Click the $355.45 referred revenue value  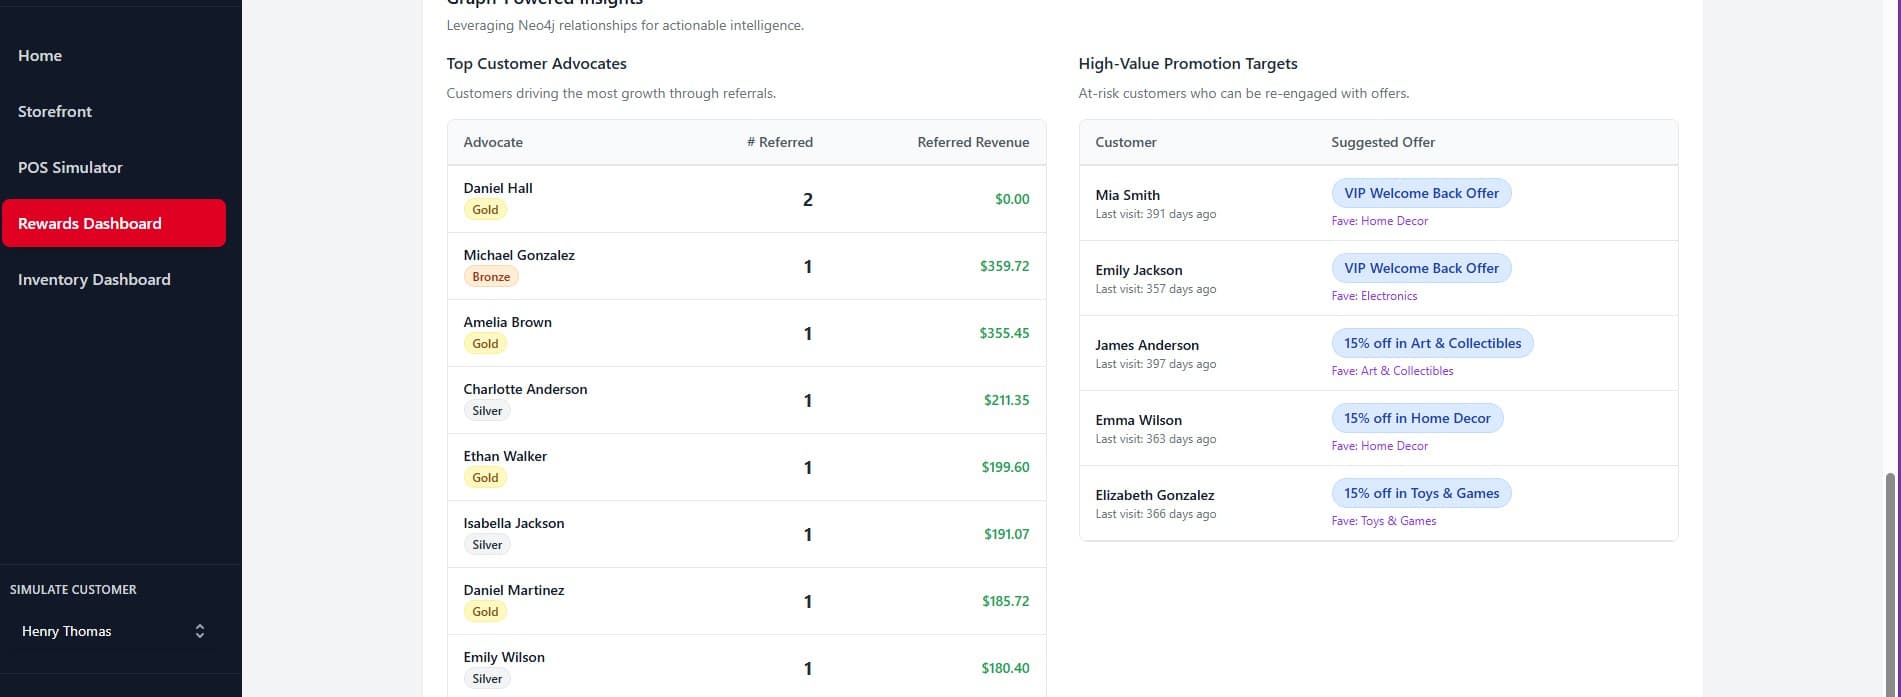click(1004, 333)
